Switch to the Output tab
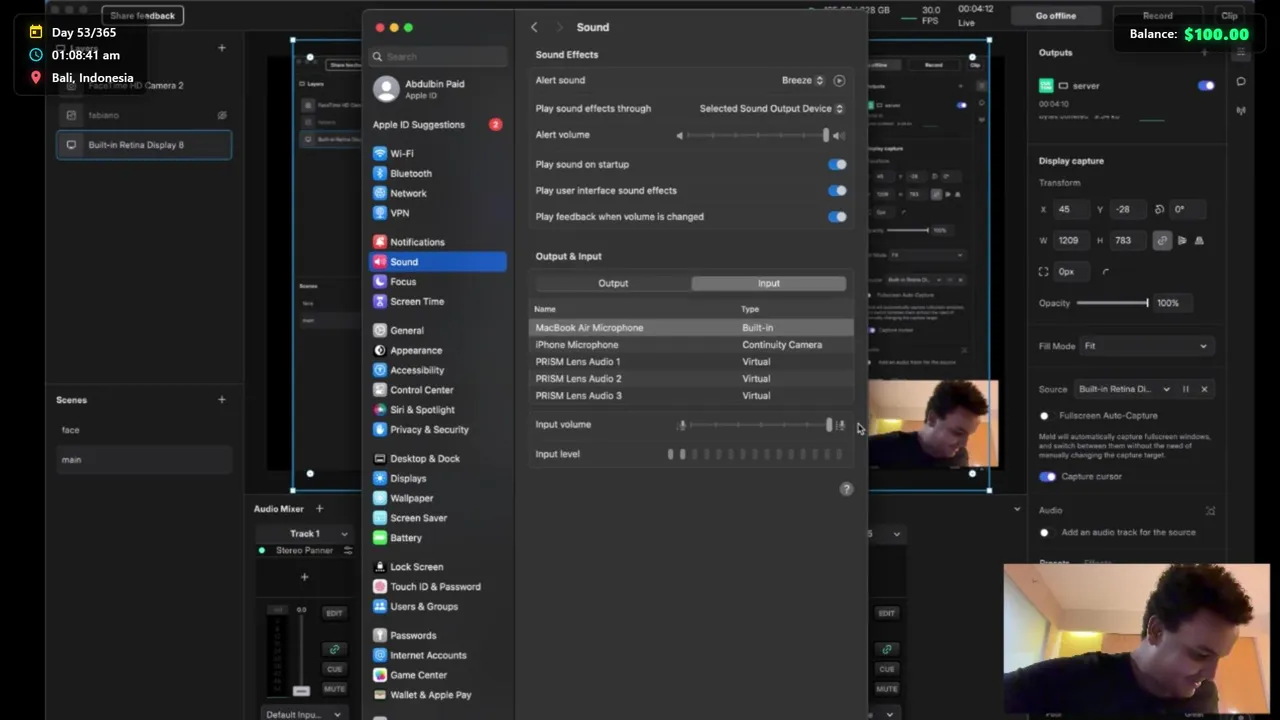1280x720 pixels. pos(613,283)
